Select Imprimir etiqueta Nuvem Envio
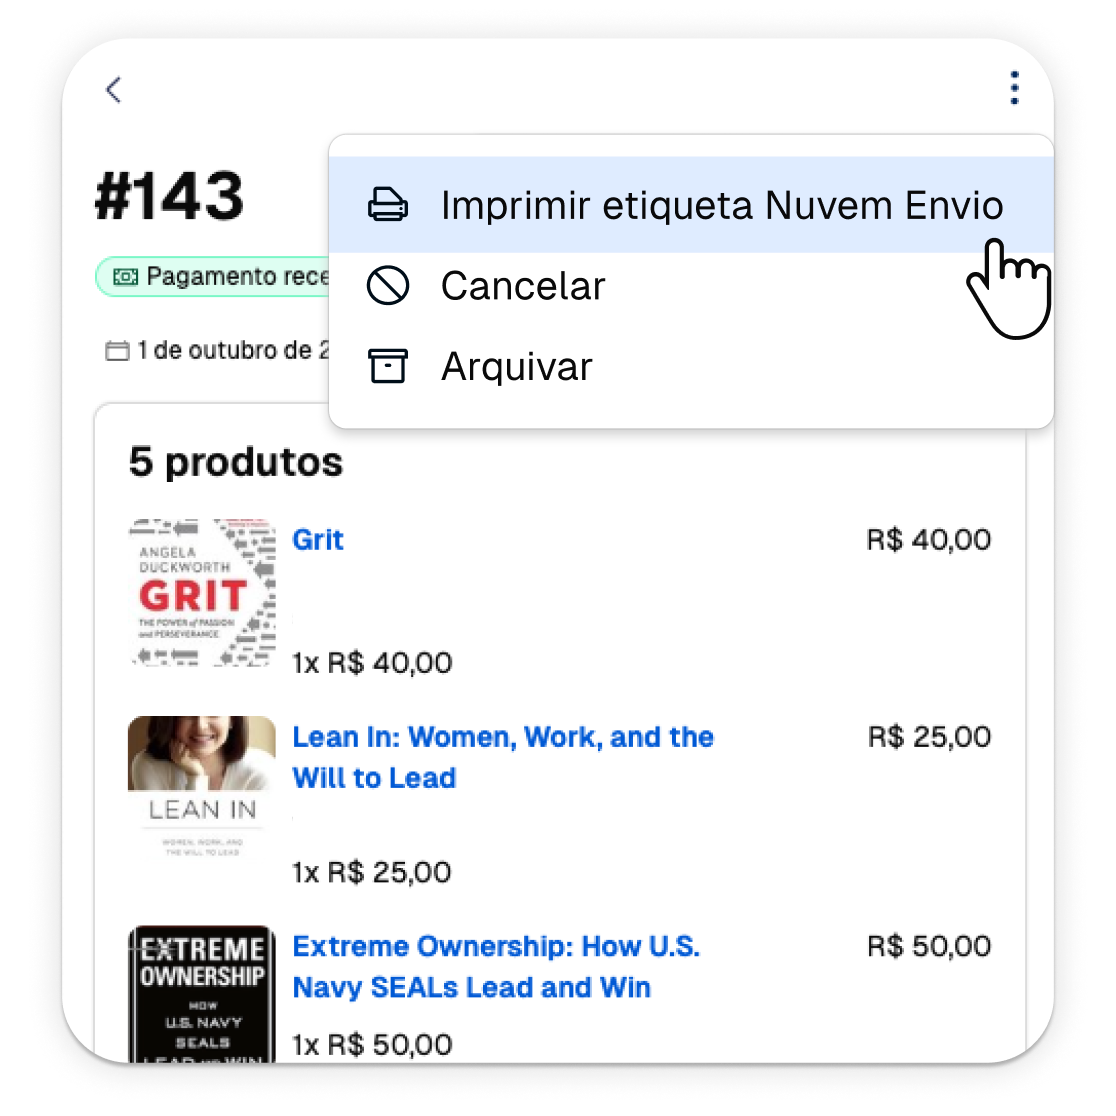The image size is (1116, 1116). [x=691, y=205]
